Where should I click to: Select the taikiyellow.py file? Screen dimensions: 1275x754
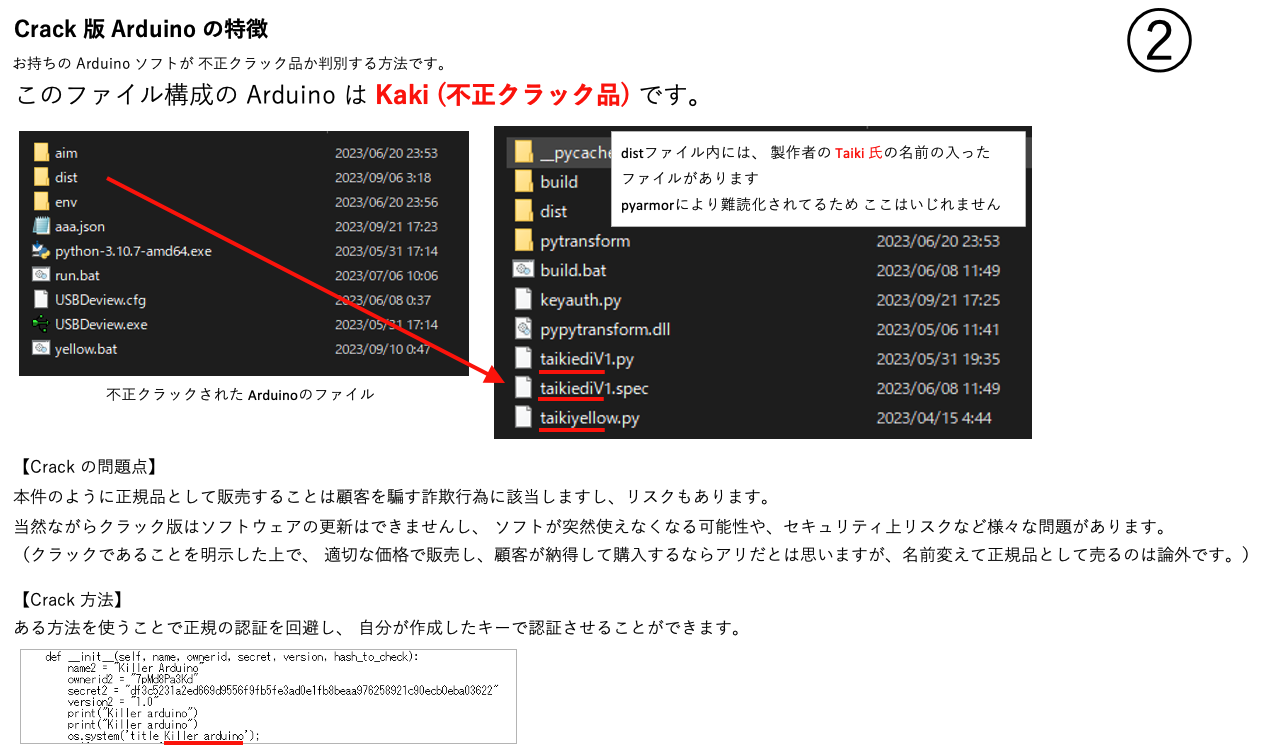[x=589, y=418]
